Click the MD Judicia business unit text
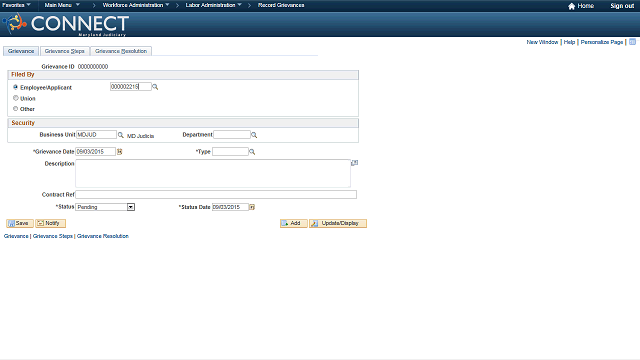Image resolution: width=640 pixels, height=360 pixels. click(x=140, y=136)
